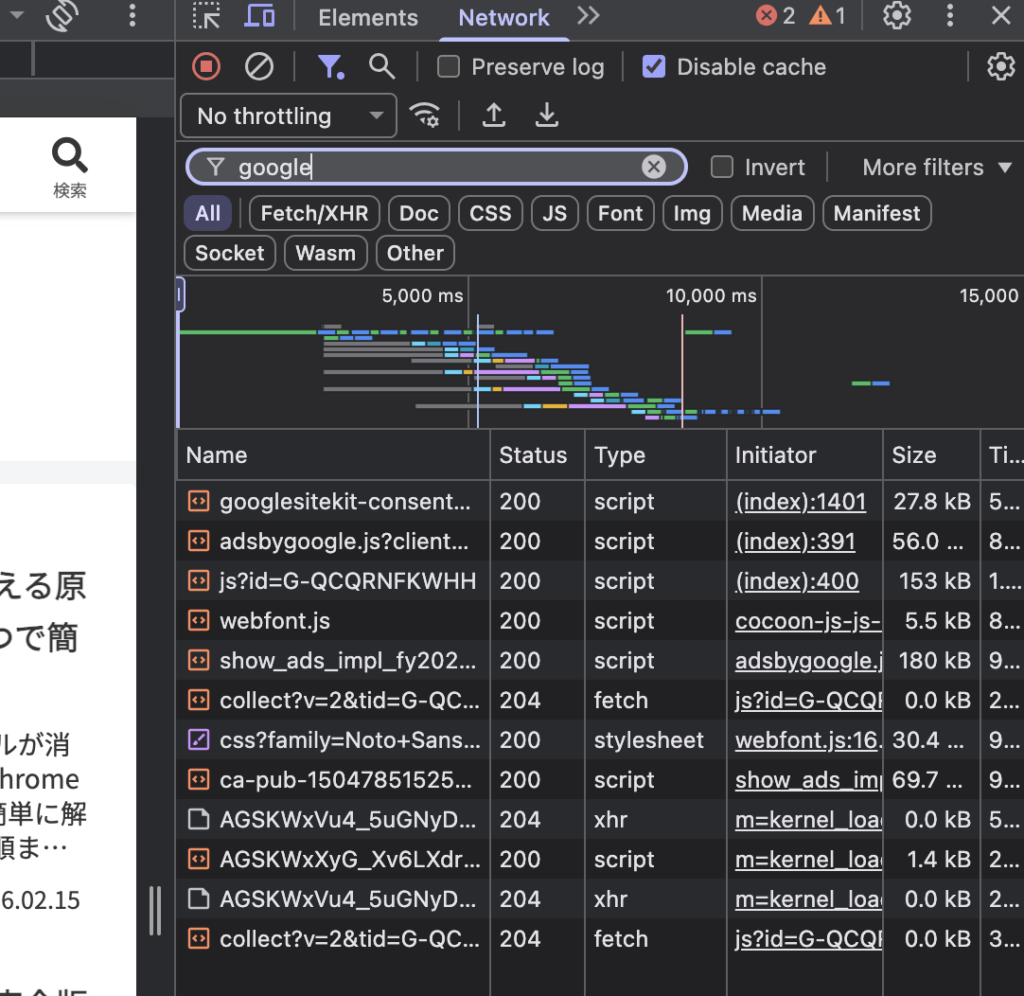The image size is (1024, 996).
Task: Apply the Fetch/XHR resource filter
Action: (x=313, y=213)
